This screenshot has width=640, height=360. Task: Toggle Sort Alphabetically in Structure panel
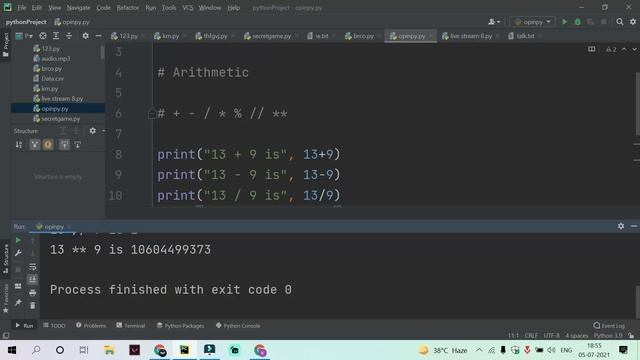point(19,144)
